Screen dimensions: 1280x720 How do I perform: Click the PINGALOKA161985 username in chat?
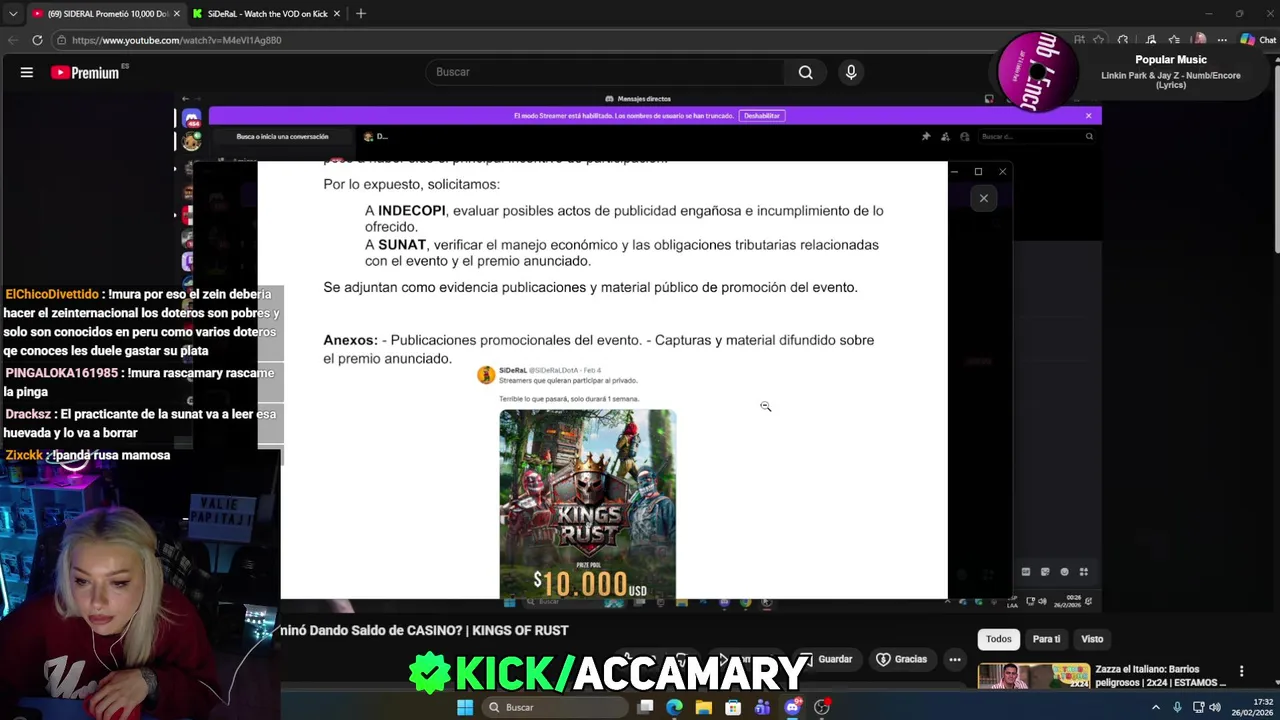tap(61, 373)
